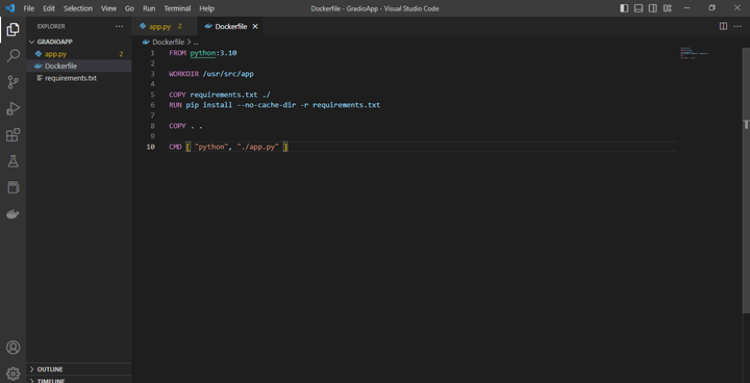Open requirements.txt in file explorer
750x383 pixels.
79,78
